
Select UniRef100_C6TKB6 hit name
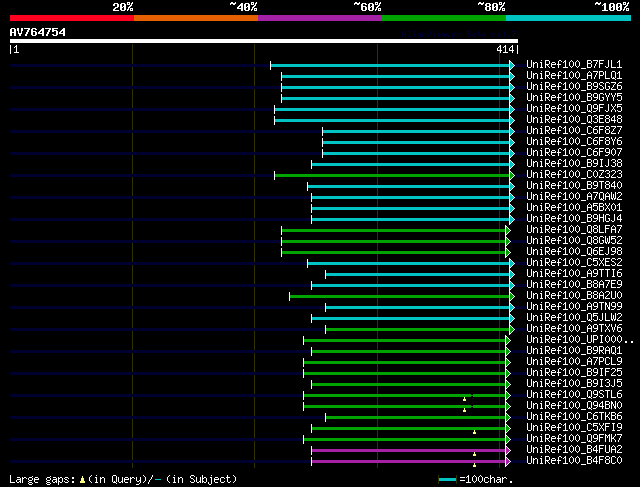point(574,417)
